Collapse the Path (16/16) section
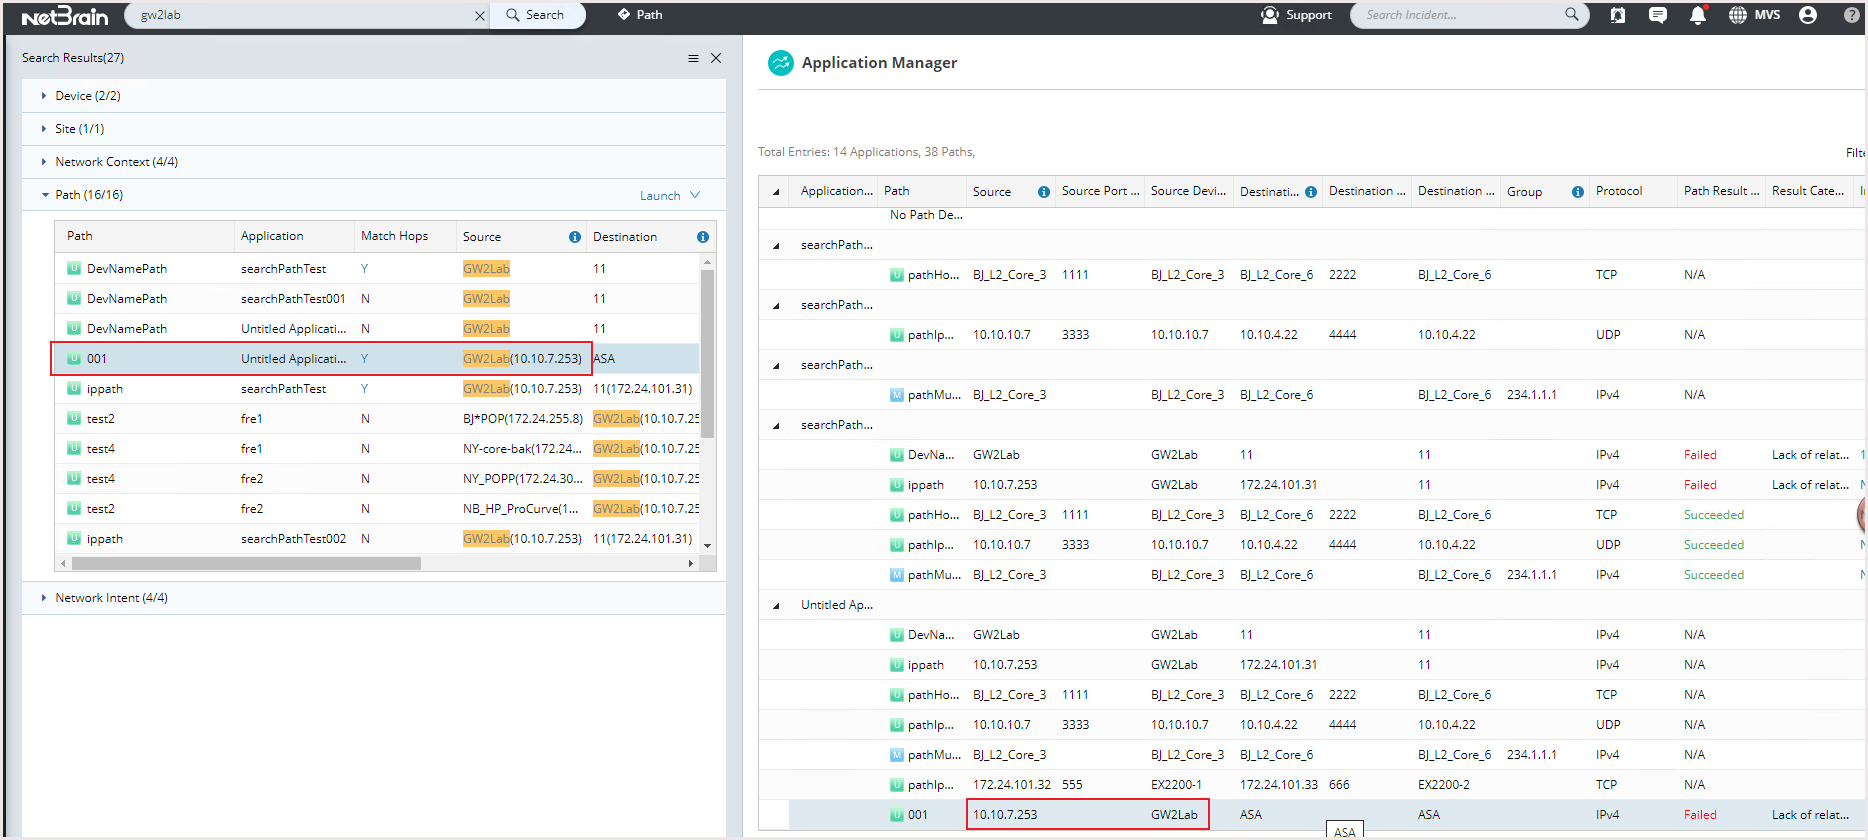 tap(44, 195)
